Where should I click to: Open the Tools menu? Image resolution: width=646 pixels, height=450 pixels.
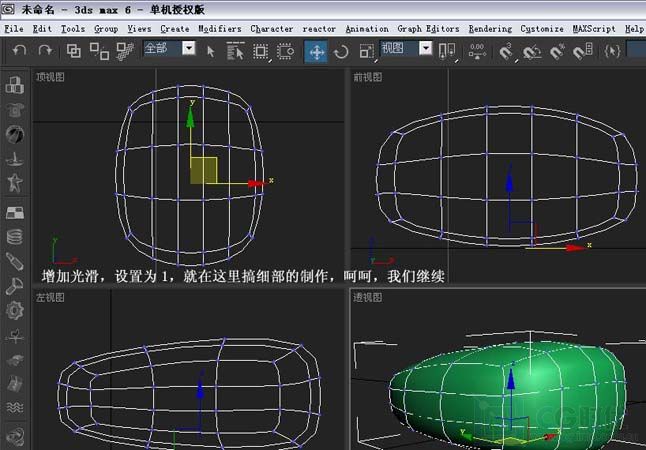73,29
